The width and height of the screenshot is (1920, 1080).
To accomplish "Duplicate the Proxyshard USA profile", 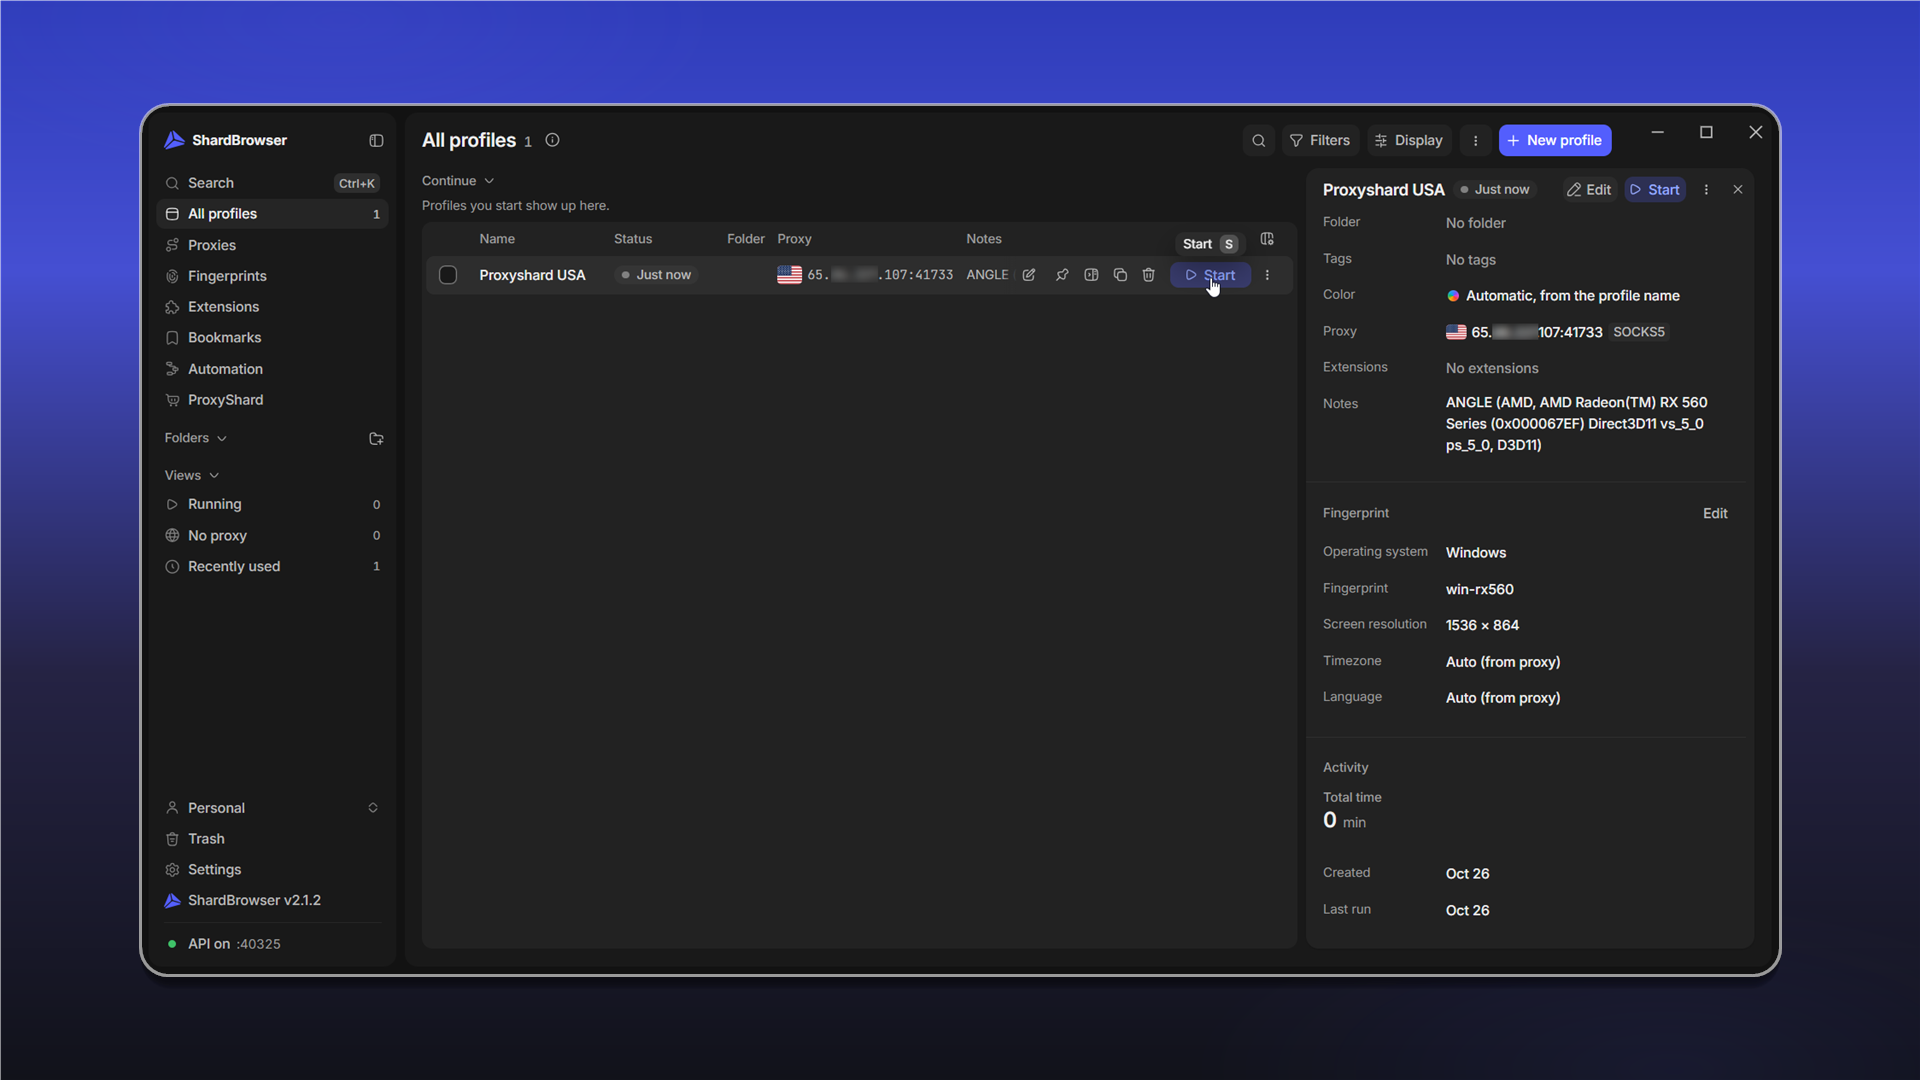I will 1120,275.
